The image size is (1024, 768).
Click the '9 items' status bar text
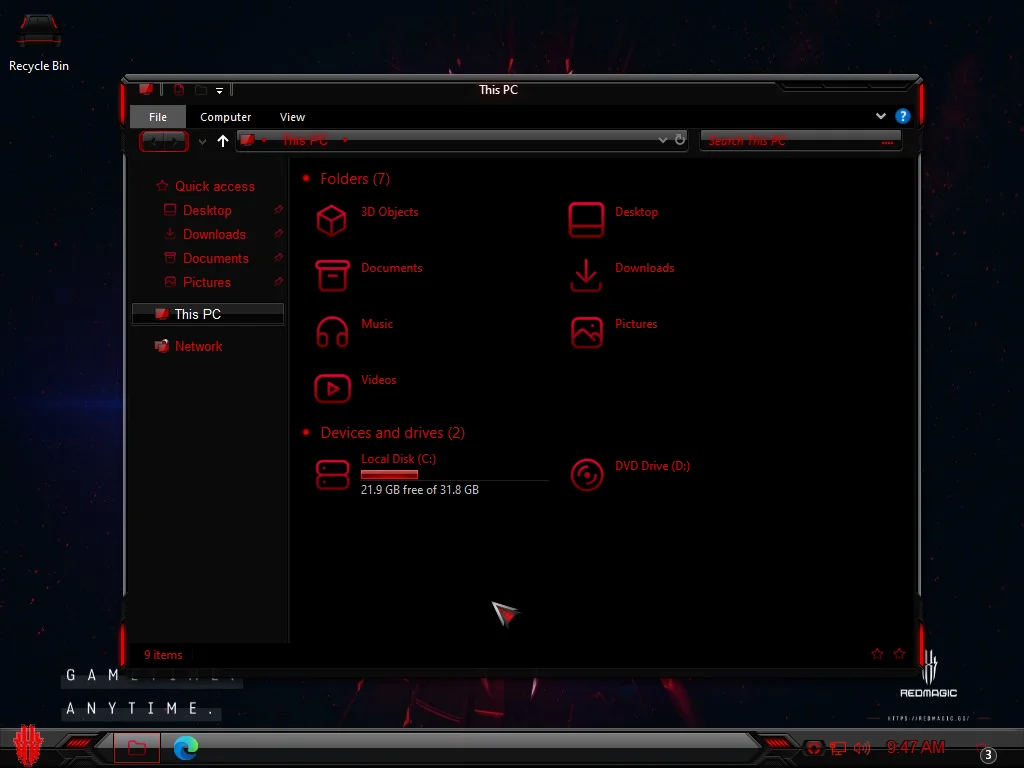(x=163, y=654)
